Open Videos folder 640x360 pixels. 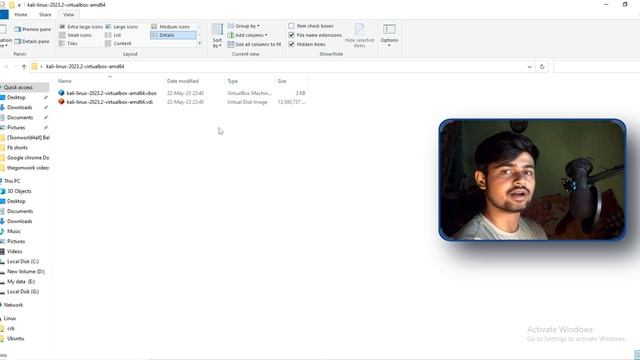[14, 251]
